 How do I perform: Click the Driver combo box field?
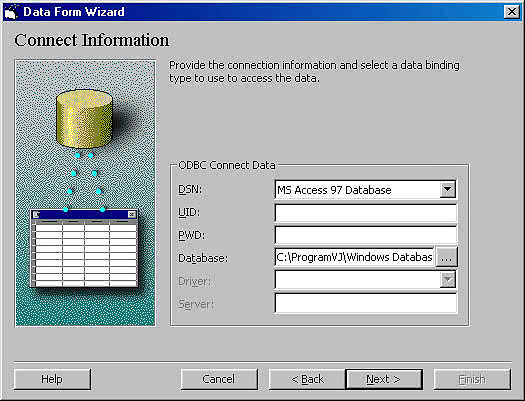click(x=365, y=280)
